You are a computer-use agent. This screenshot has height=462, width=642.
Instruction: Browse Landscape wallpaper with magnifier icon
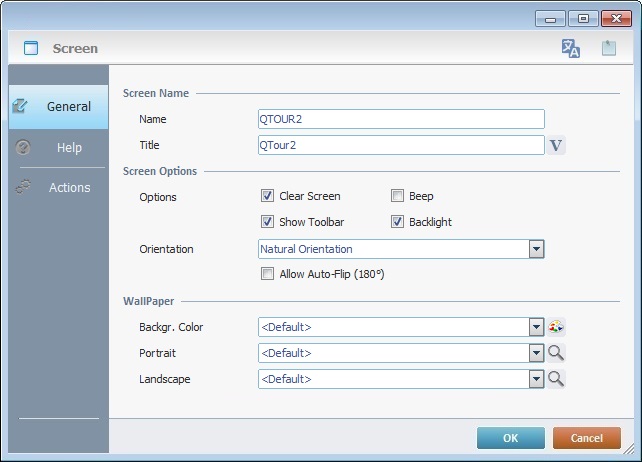[x=556, y=379]
